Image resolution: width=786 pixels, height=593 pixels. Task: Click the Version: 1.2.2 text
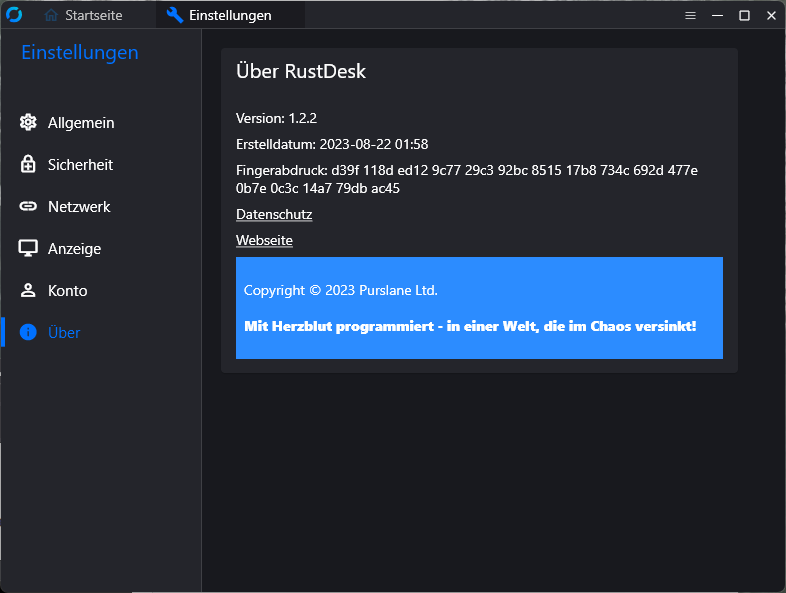click(x=276, y=118)
